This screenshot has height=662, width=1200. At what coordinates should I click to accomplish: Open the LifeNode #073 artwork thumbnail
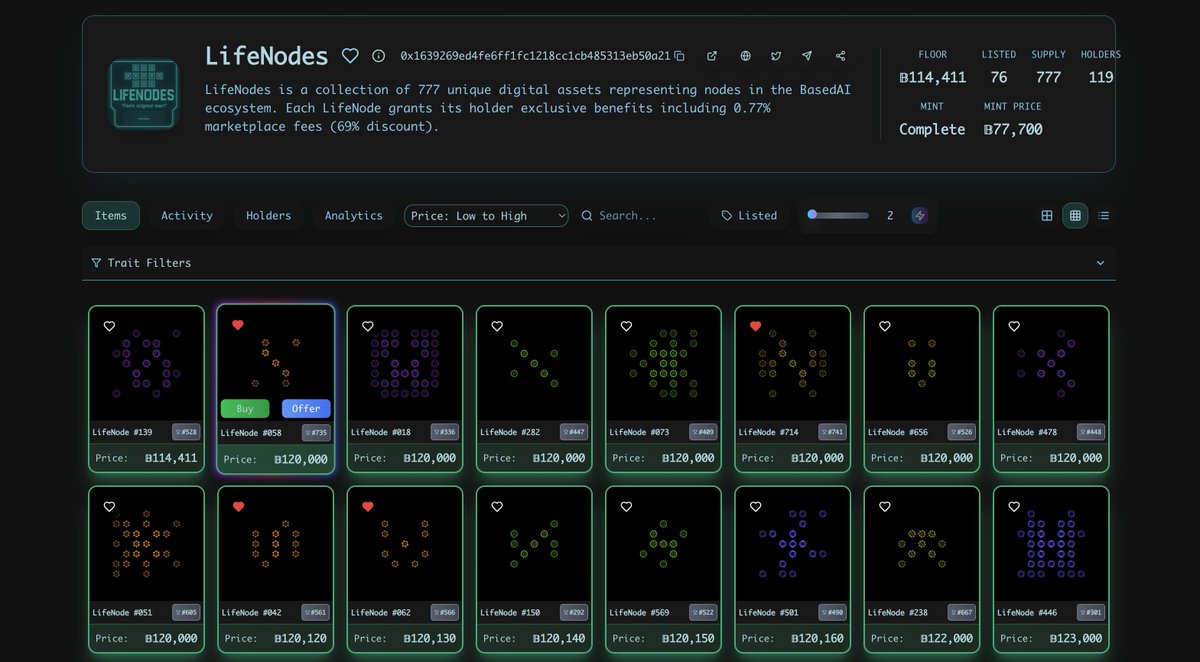664,363
